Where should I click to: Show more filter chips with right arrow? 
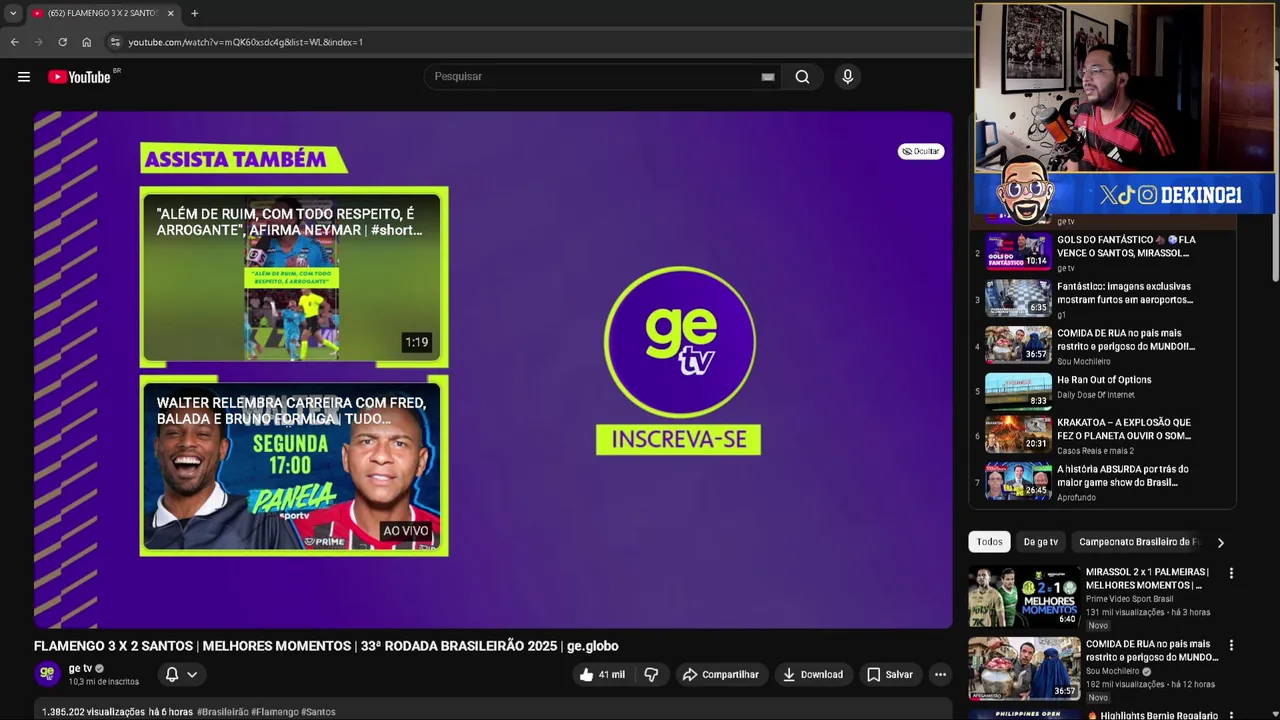(1220, 542)
